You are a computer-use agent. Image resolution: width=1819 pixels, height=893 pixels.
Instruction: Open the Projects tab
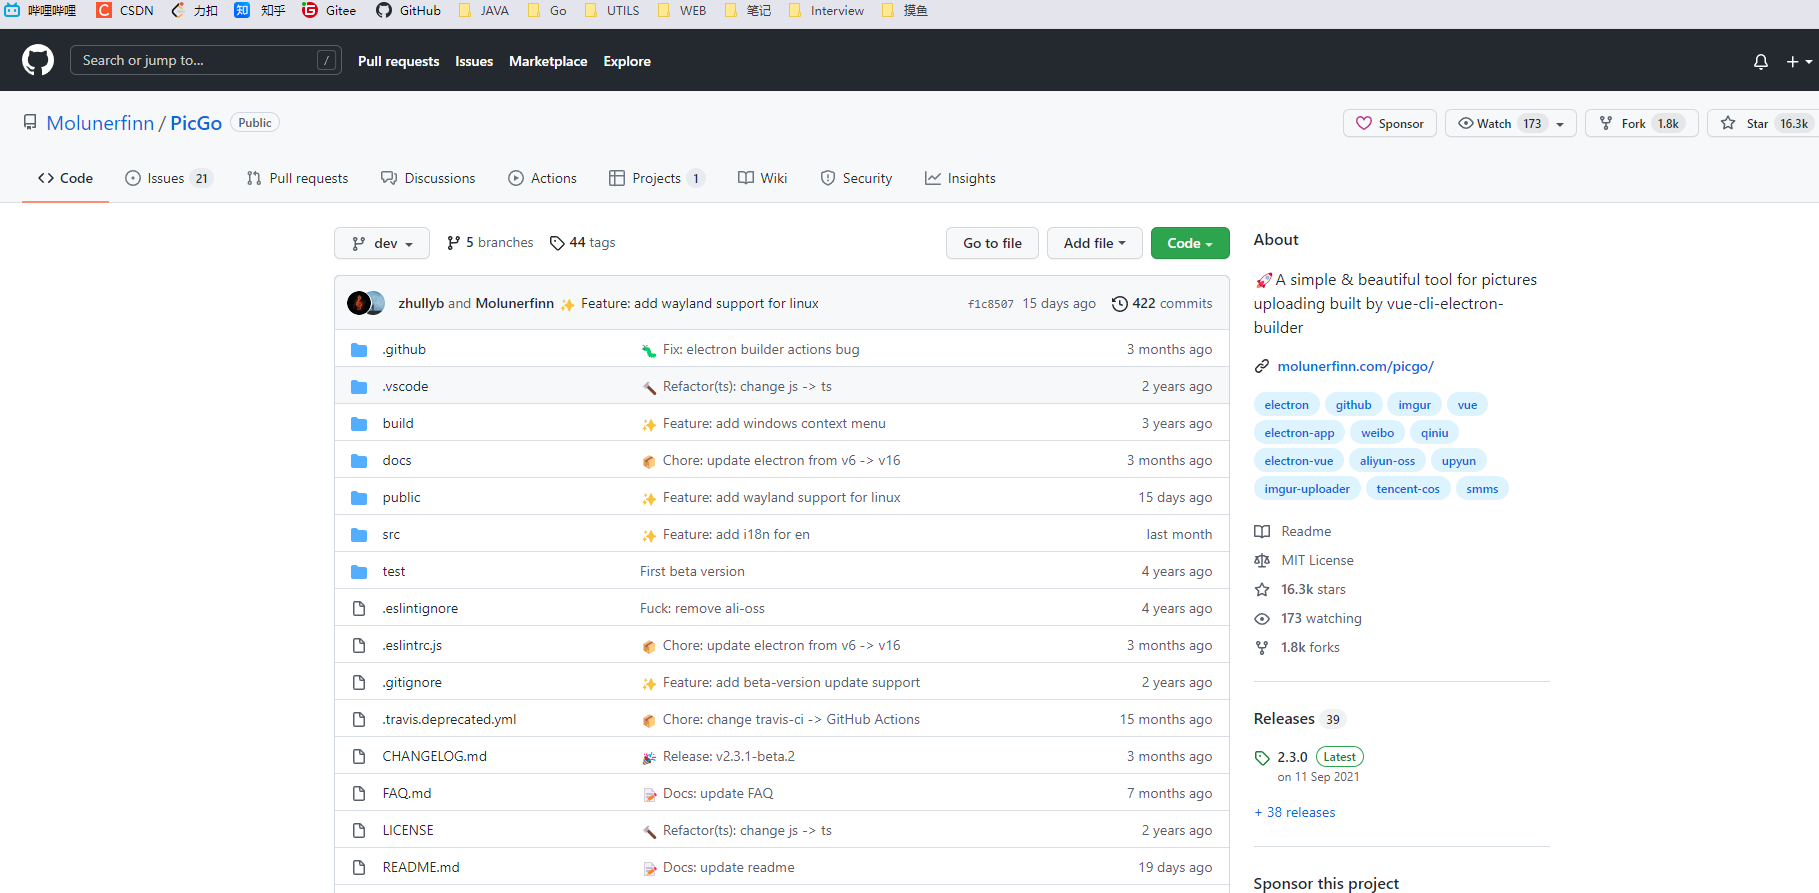tap(657, 178)
